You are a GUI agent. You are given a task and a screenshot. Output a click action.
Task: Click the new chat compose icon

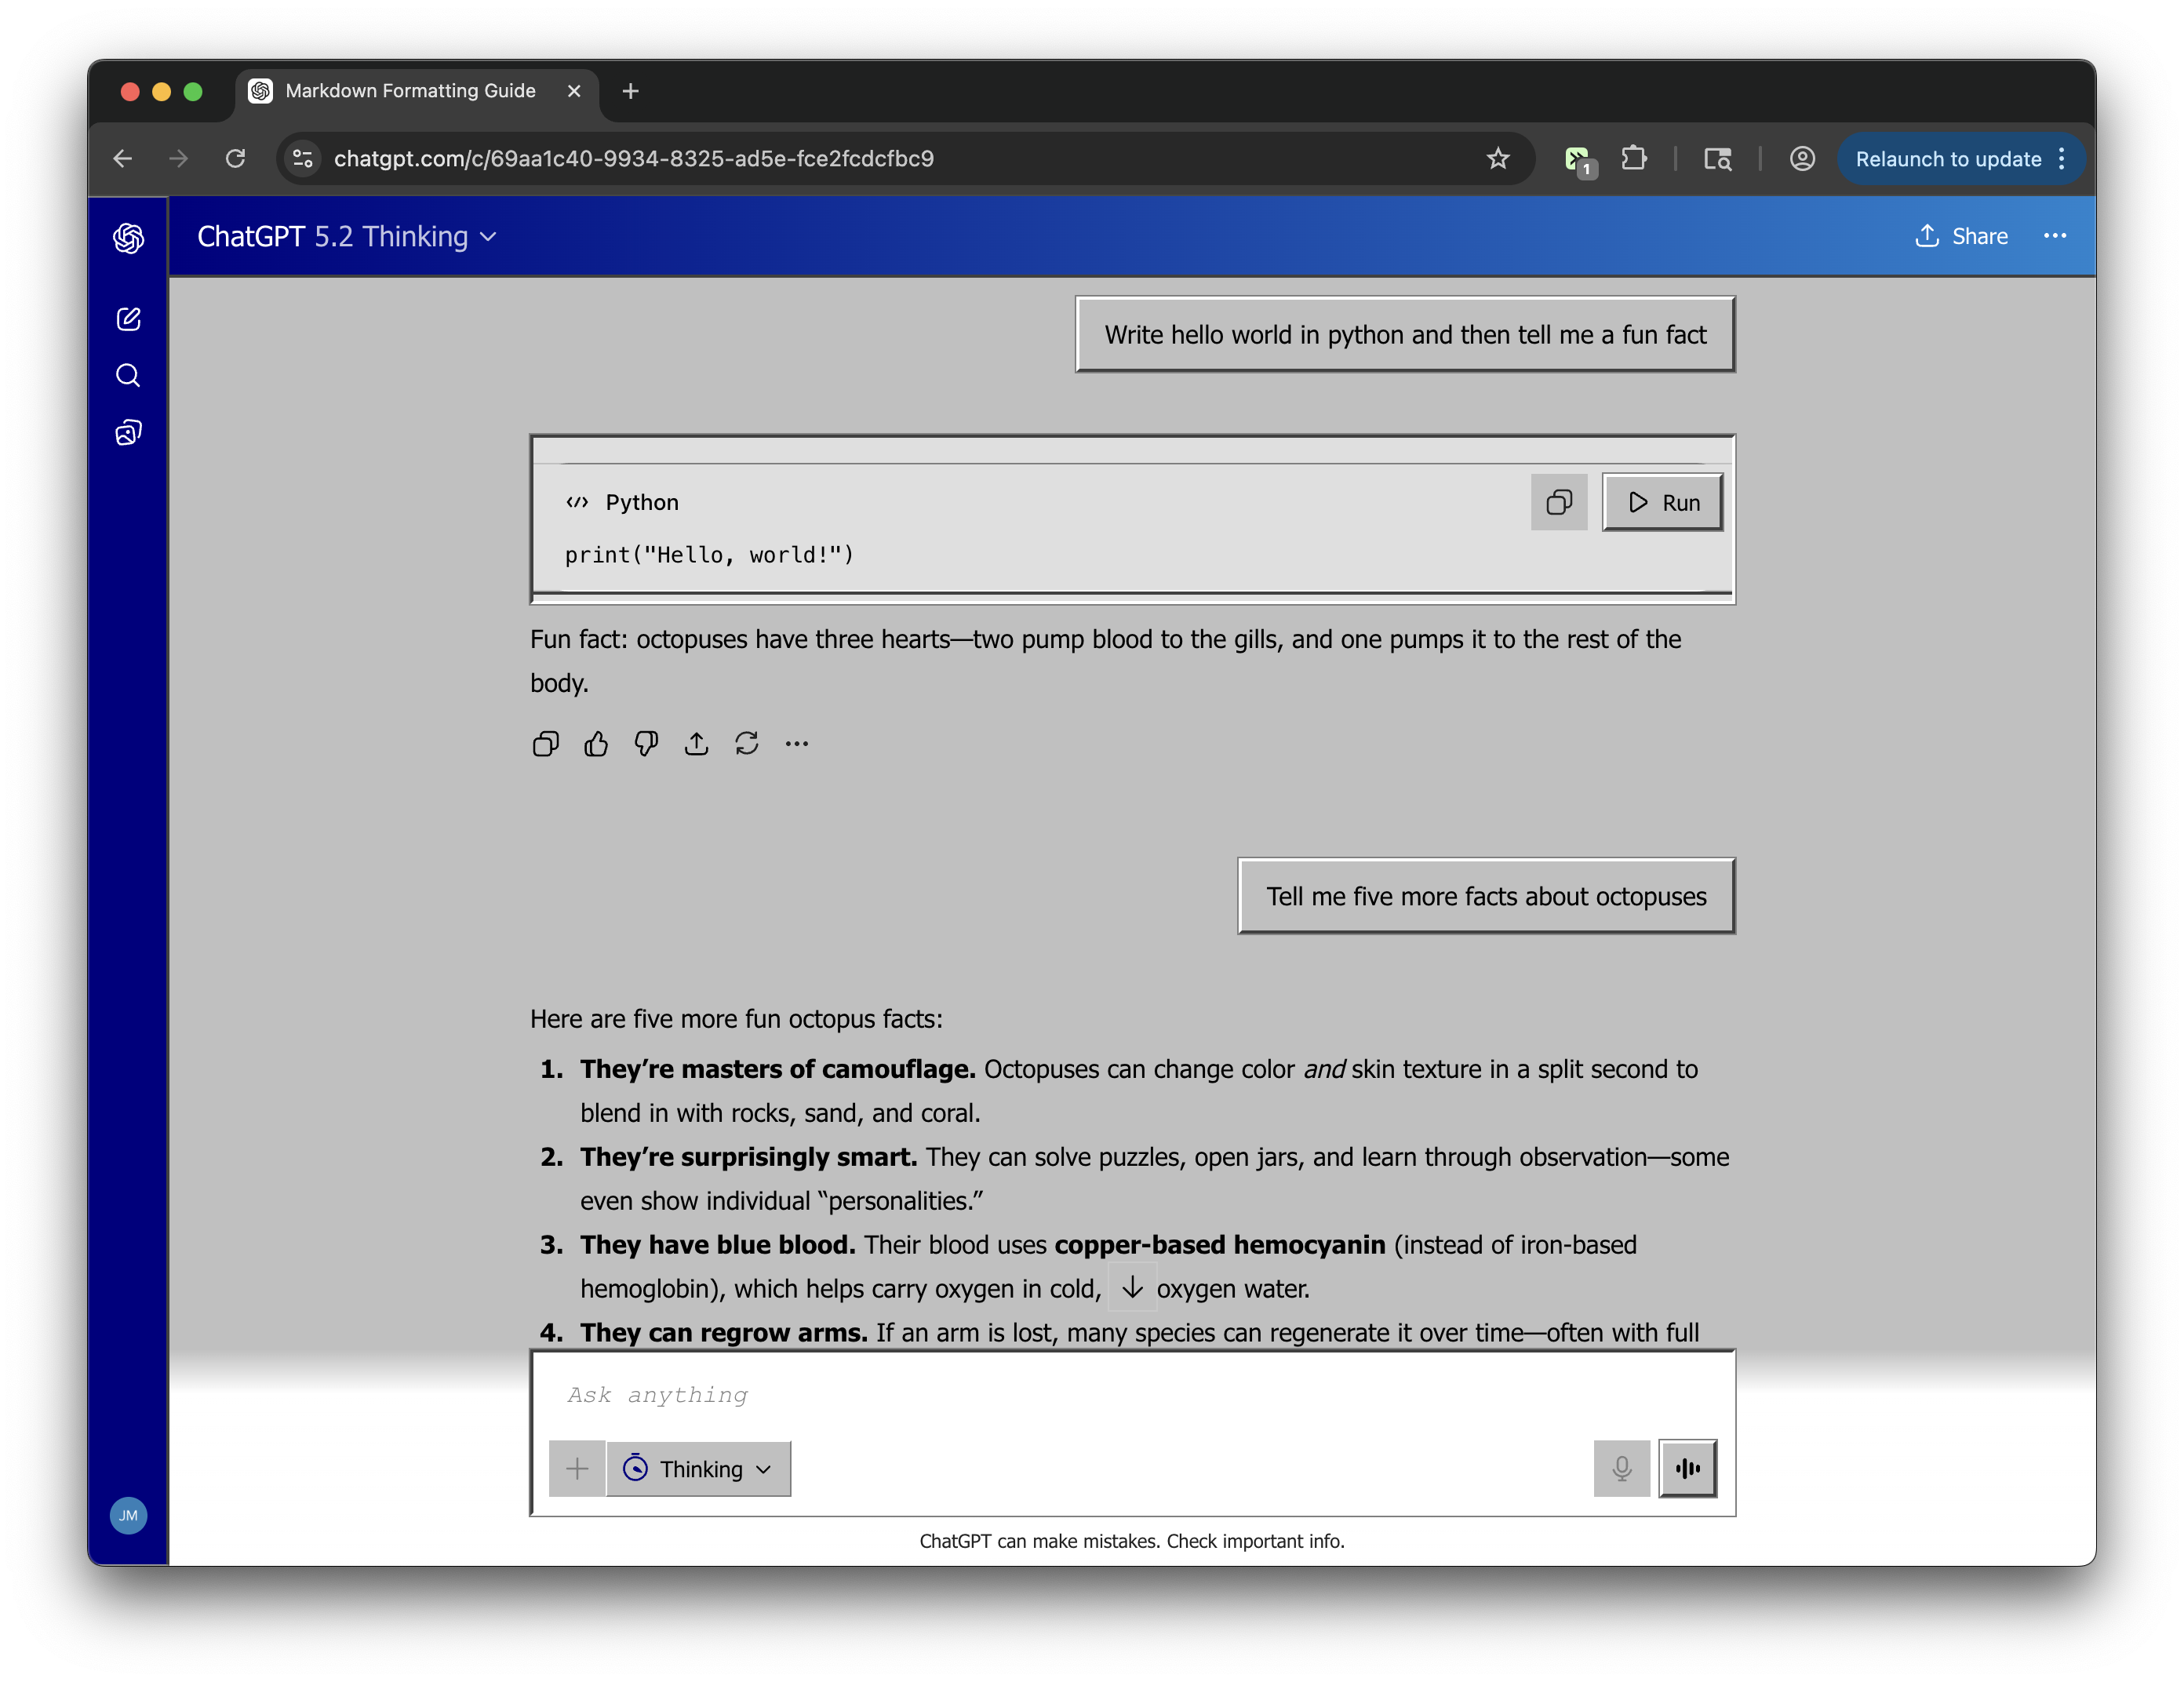point(128,319)
